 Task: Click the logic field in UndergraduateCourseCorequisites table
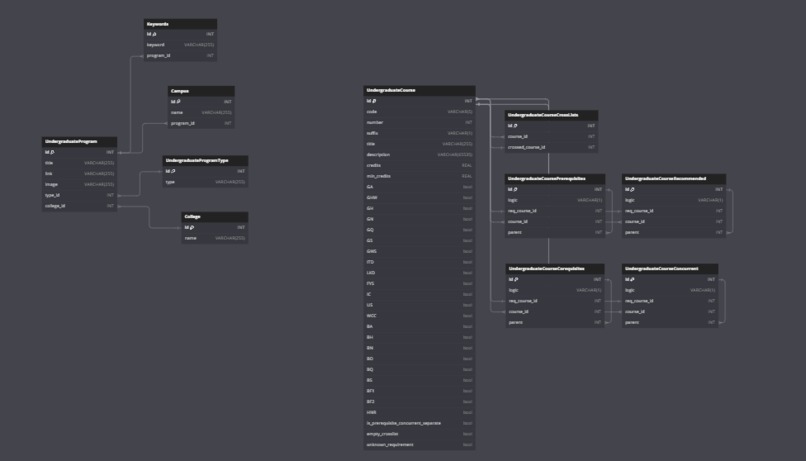point(555,290)
